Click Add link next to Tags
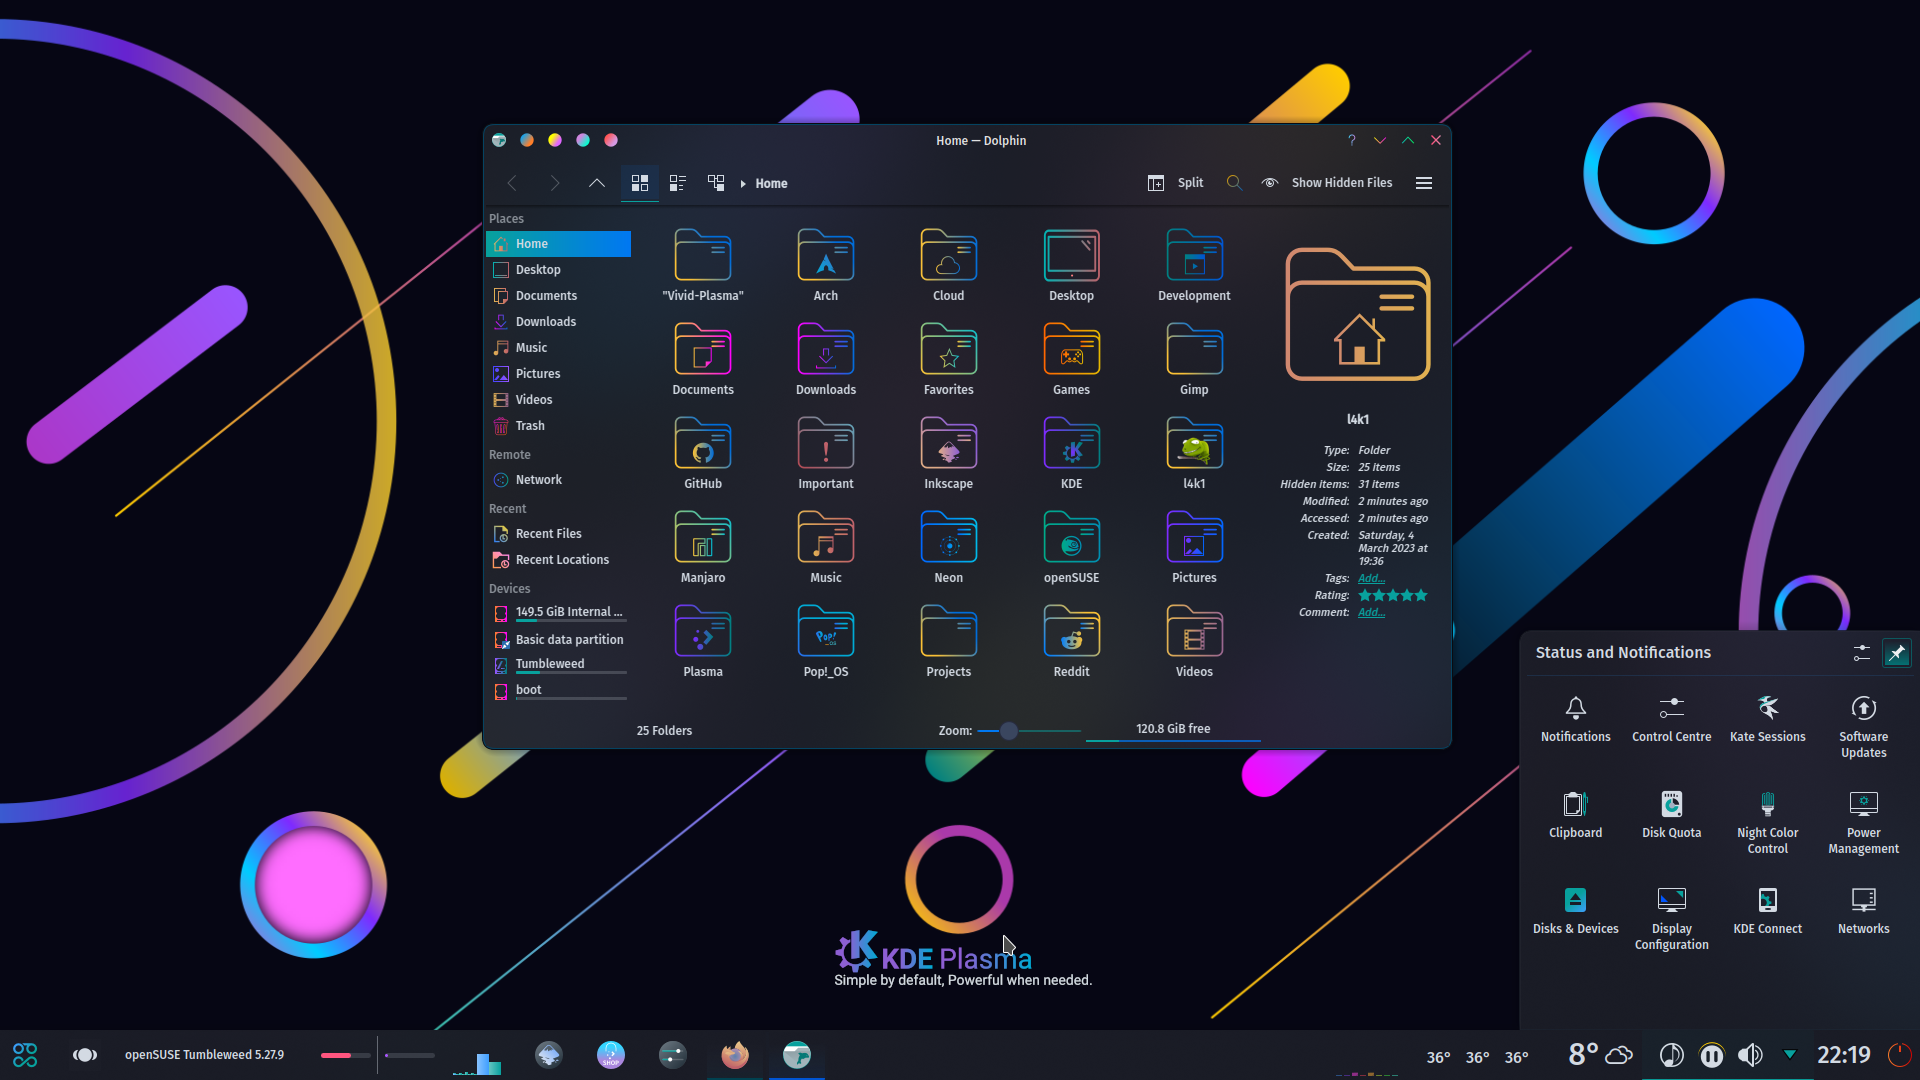 coord(1371,579)
